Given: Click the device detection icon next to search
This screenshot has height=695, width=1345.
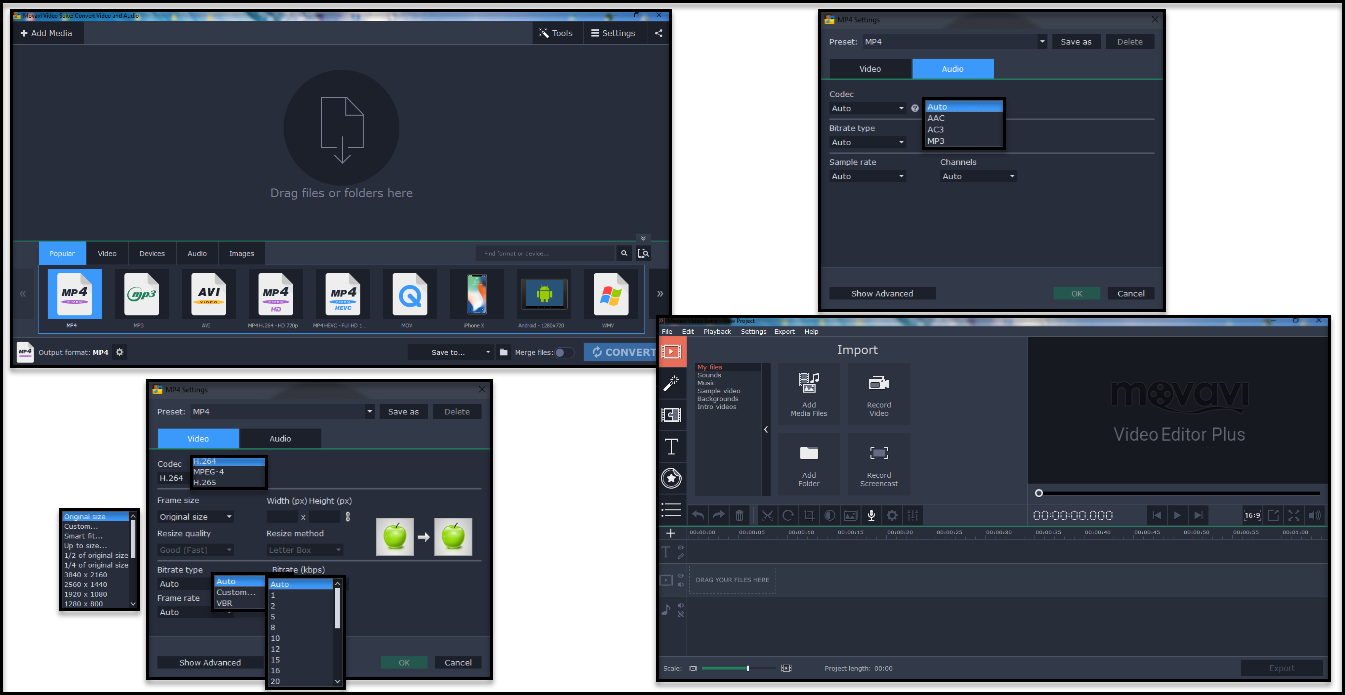Looking at the screenshot, I should 643,253.
